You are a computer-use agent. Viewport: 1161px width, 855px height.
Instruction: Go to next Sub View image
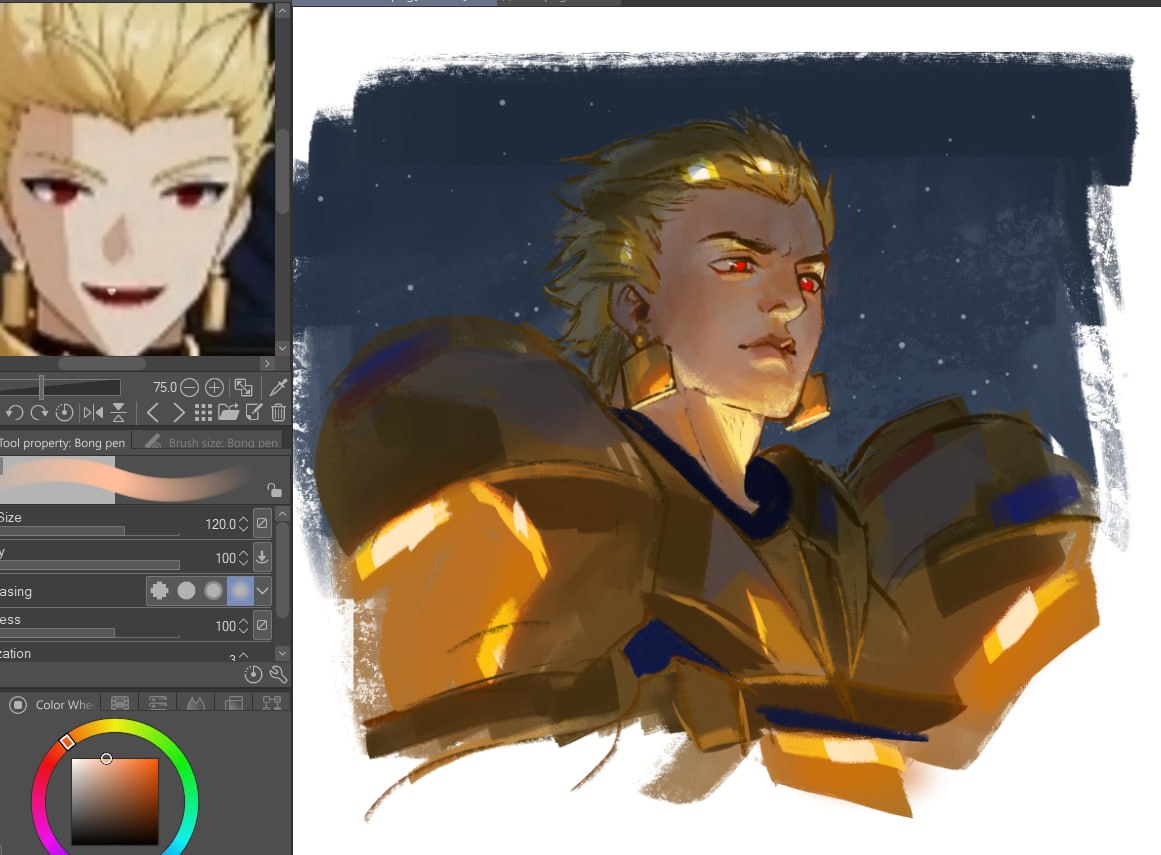178,412
